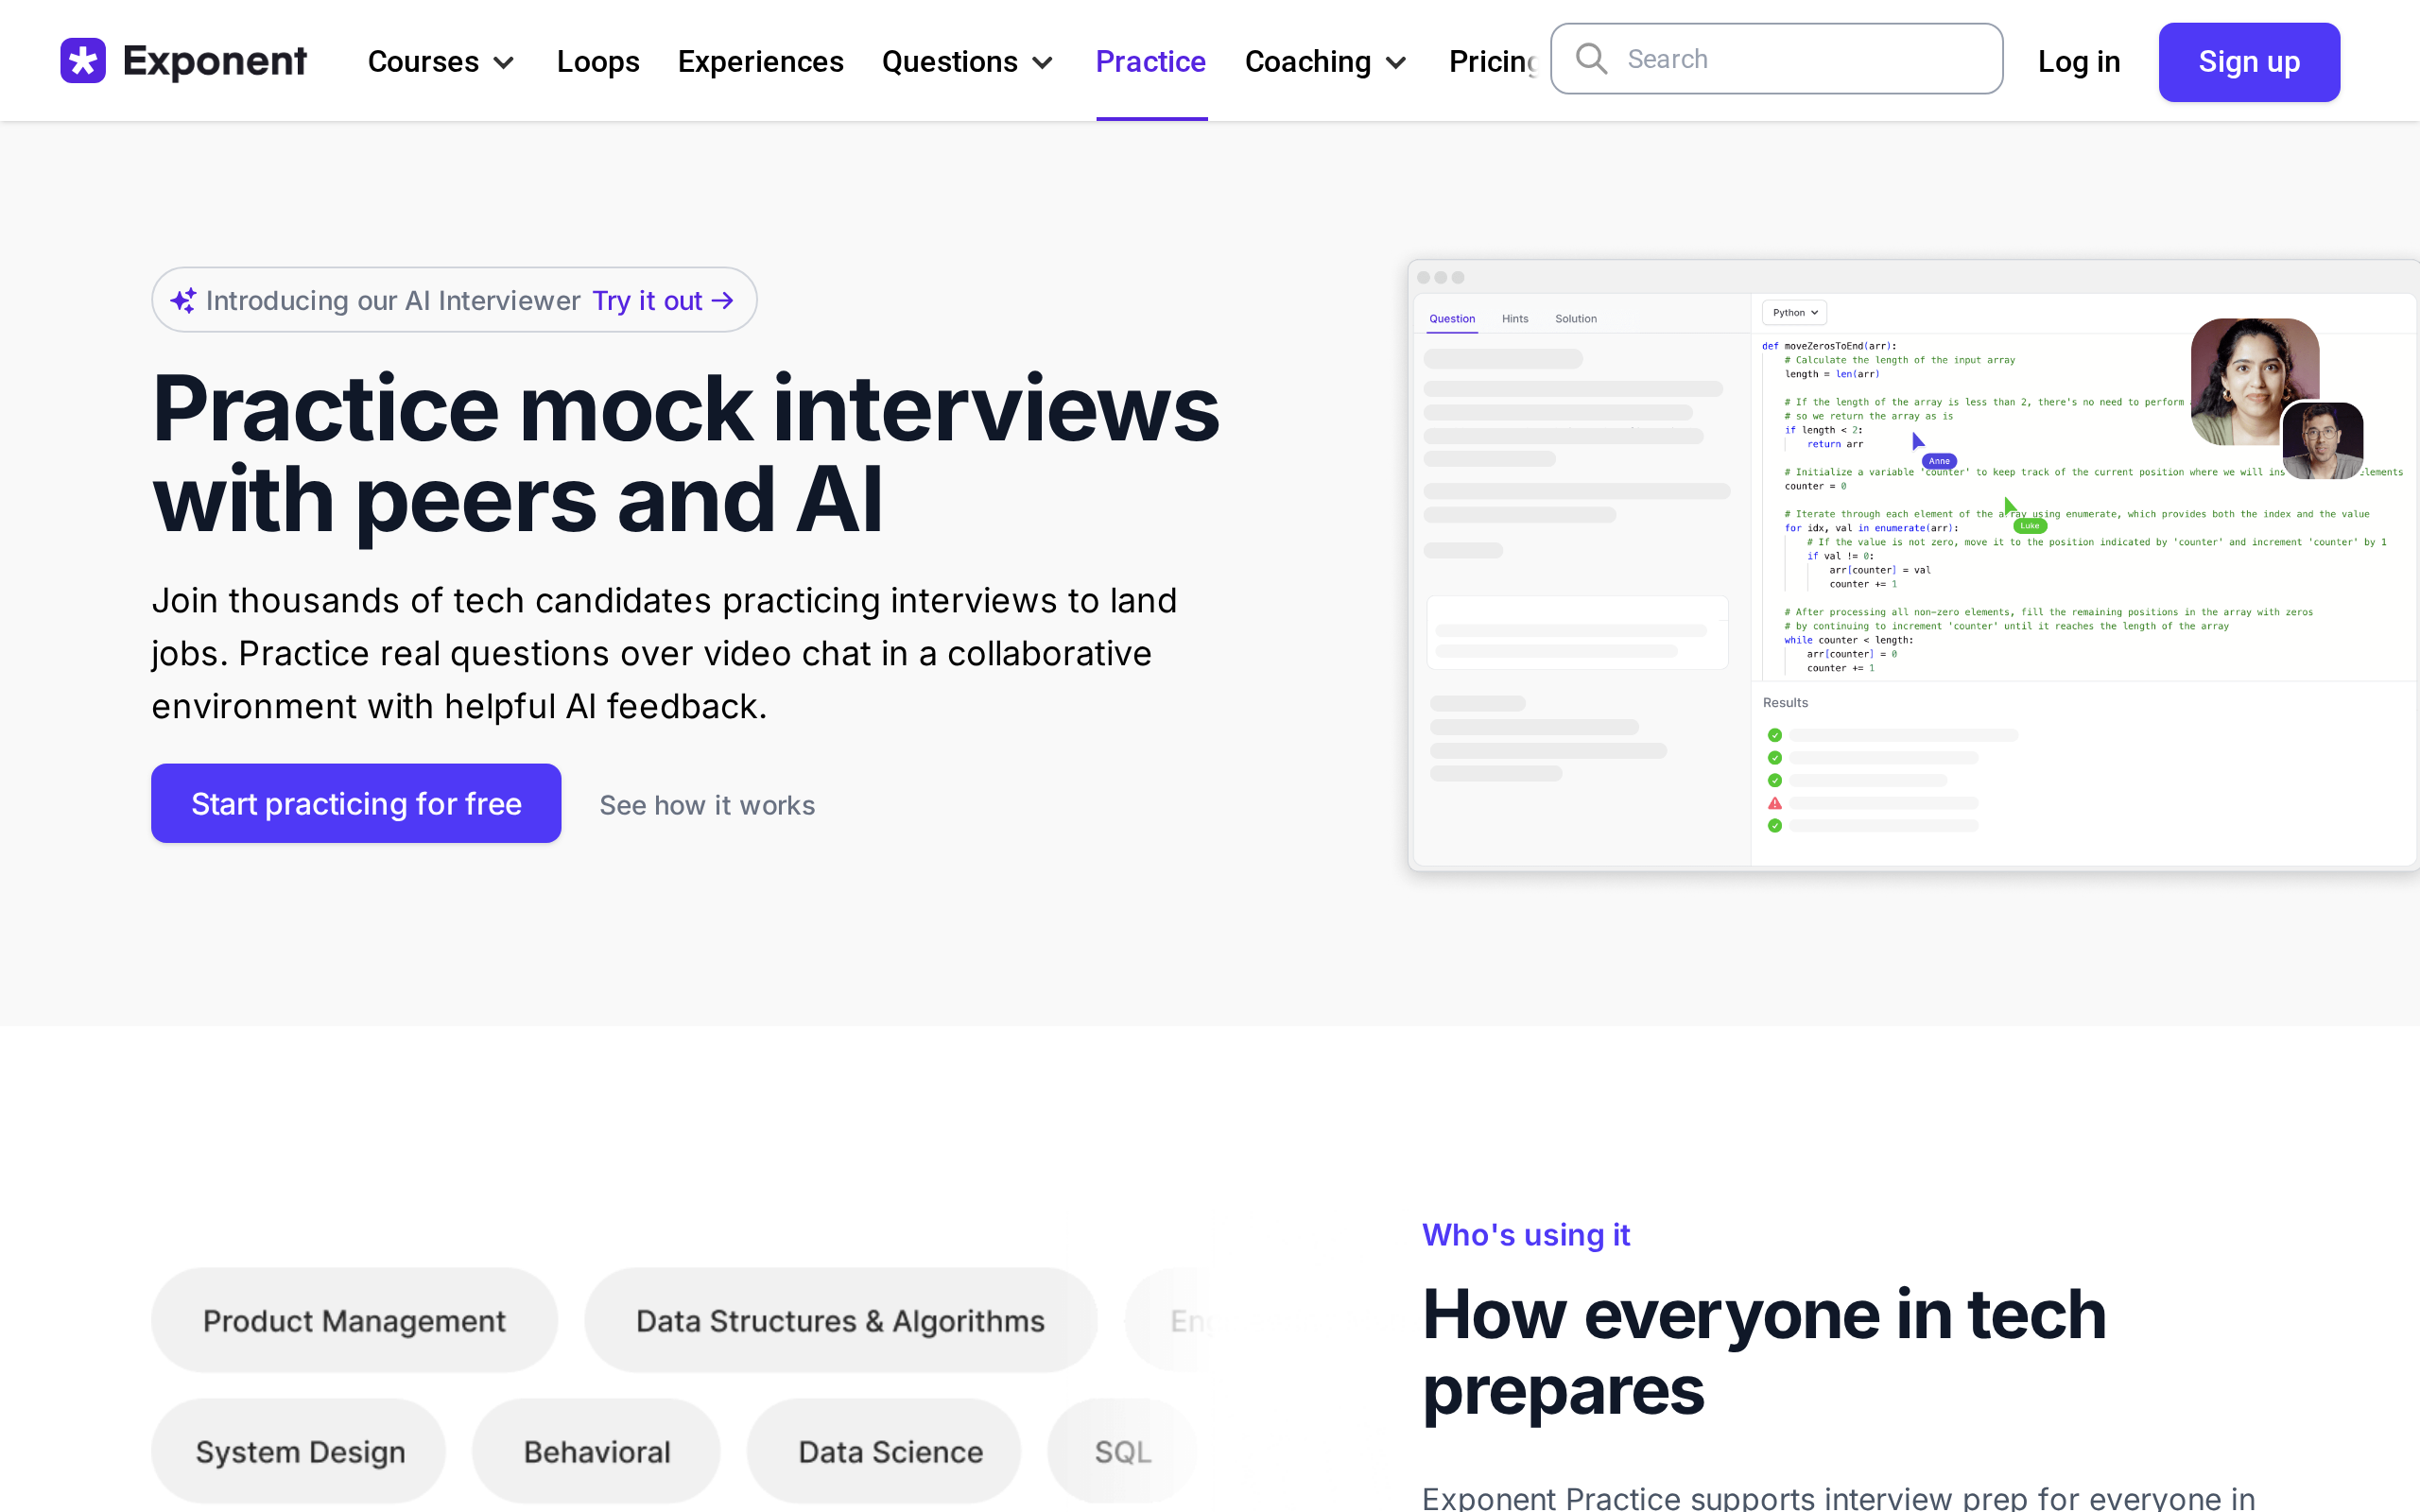Click the first green check result icon
Viewport: 2420px width, 1512px height.
1775,735
